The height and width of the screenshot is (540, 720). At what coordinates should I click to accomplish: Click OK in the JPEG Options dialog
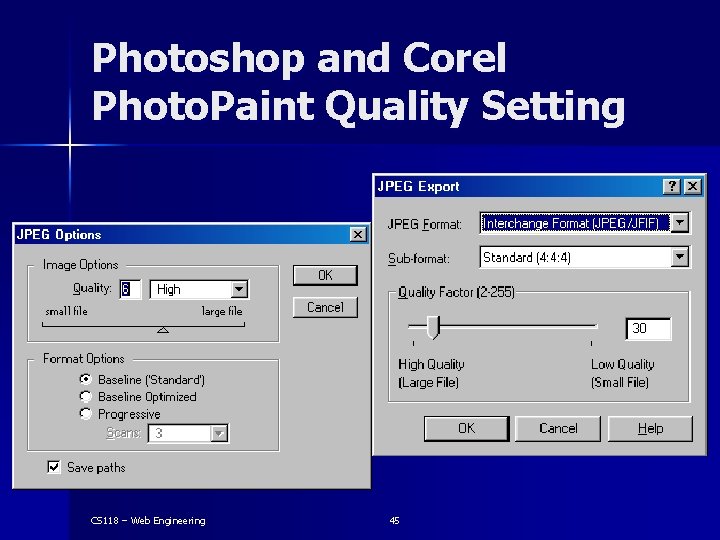click(x=325, y=275)
